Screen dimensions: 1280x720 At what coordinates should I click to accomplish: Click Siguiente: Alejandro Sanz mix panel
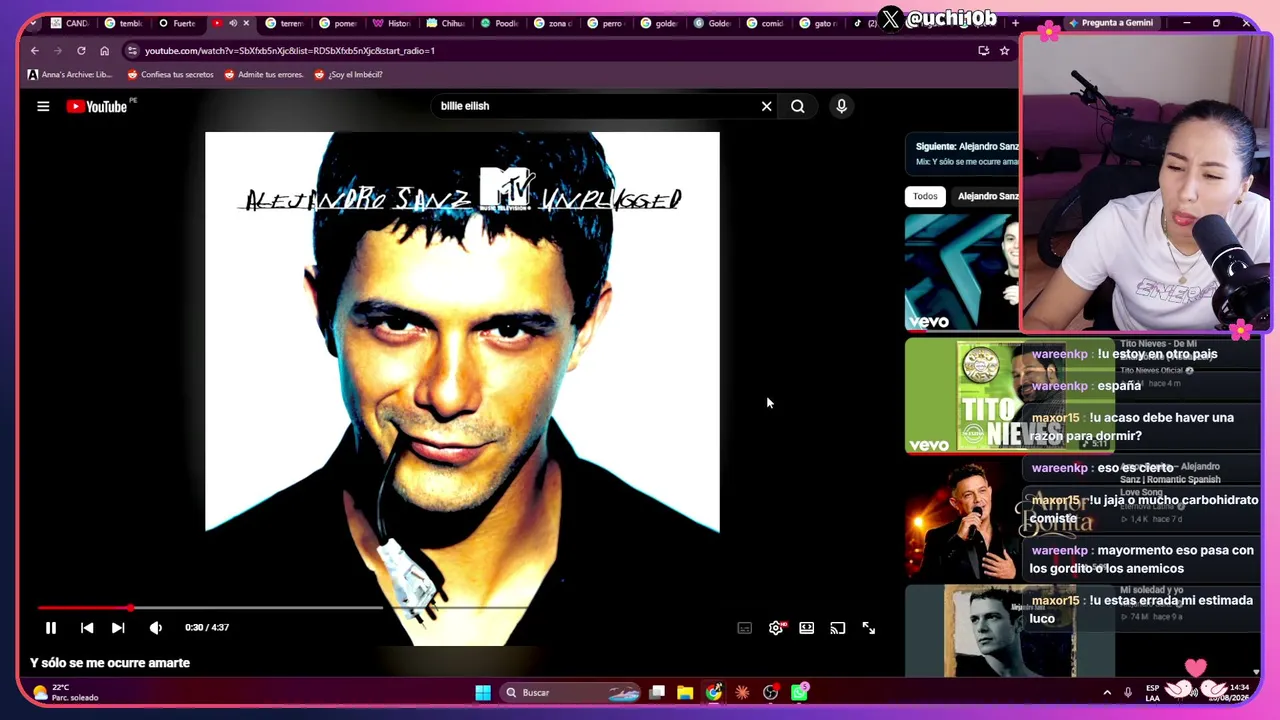[962, 154]
